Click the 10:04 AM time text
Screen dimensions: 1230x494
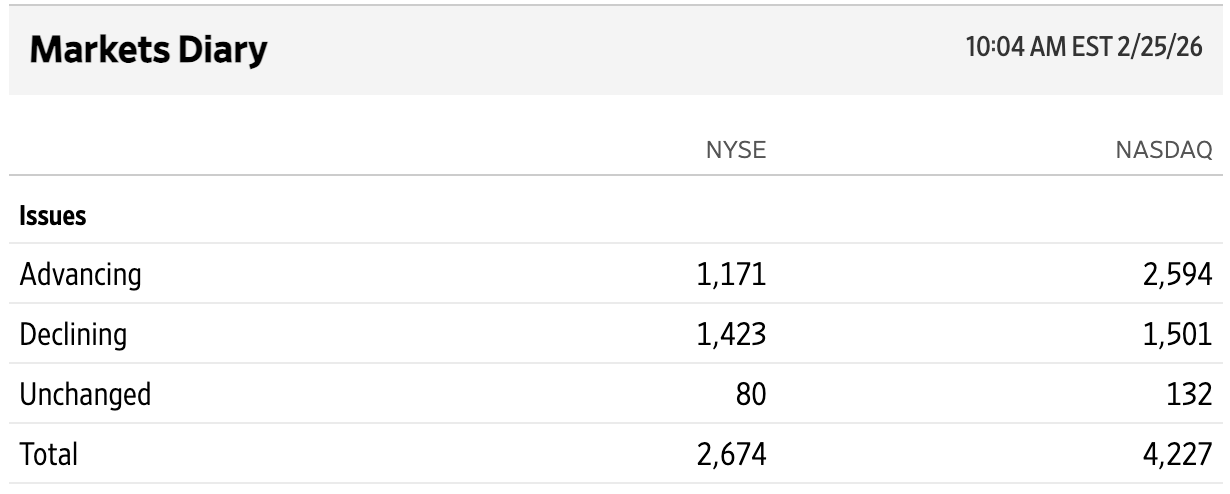coord(1009,48)
